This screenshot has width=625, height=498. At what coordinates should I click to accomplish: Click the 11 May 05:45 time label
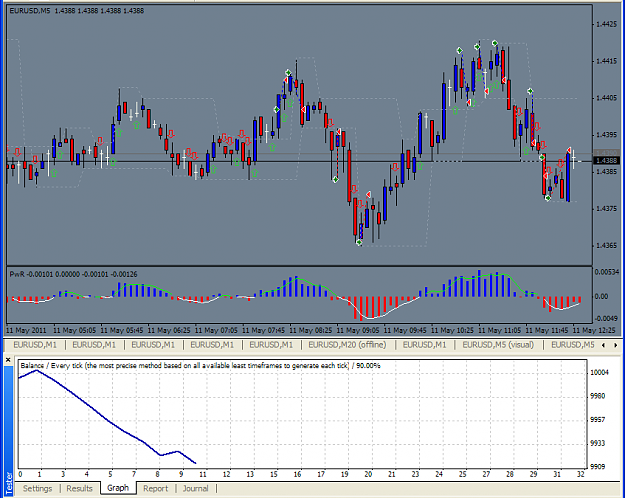click(122, 331)
